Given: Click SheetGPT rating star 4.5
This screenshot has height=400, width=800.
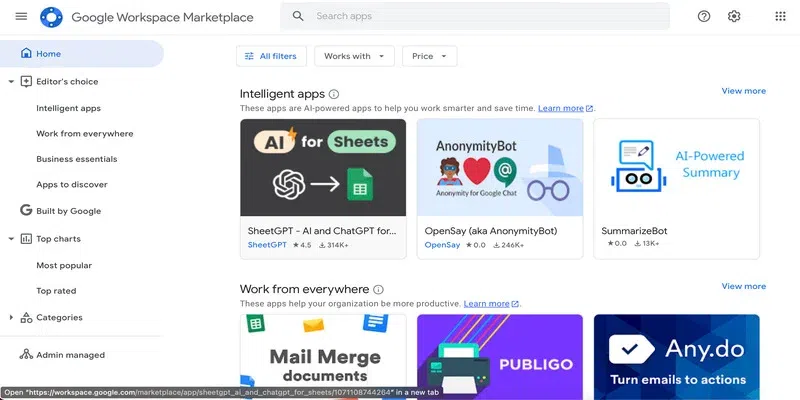Looking at the screenshot, I should (302, 245).
